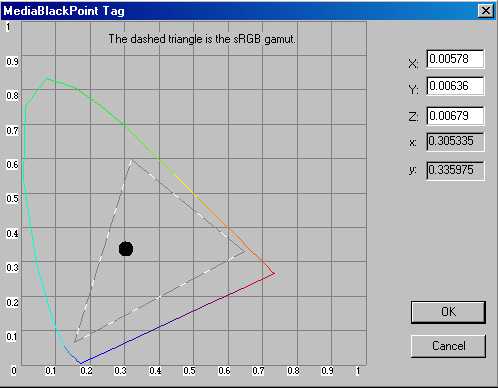The image size is (498, 388).
Task: Click the sRGB red vertex of dashed triangle
Action: pos(245,251)
